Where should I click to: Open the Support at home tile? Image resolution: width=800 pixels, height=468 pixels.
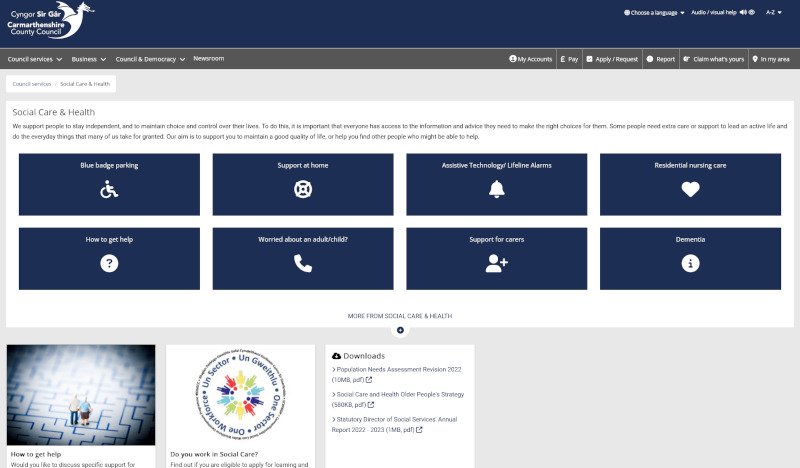click(303, 184)
